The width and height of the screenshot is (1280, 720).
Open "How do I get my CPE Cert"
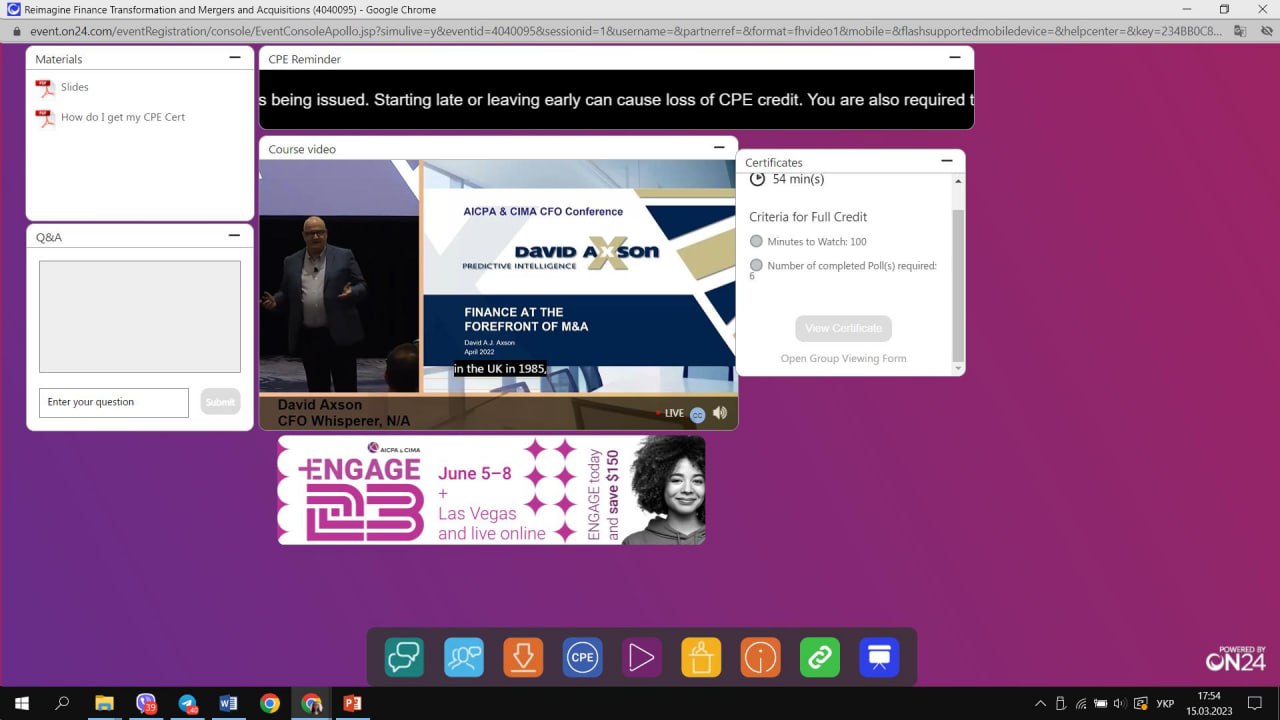pos(122,117)
